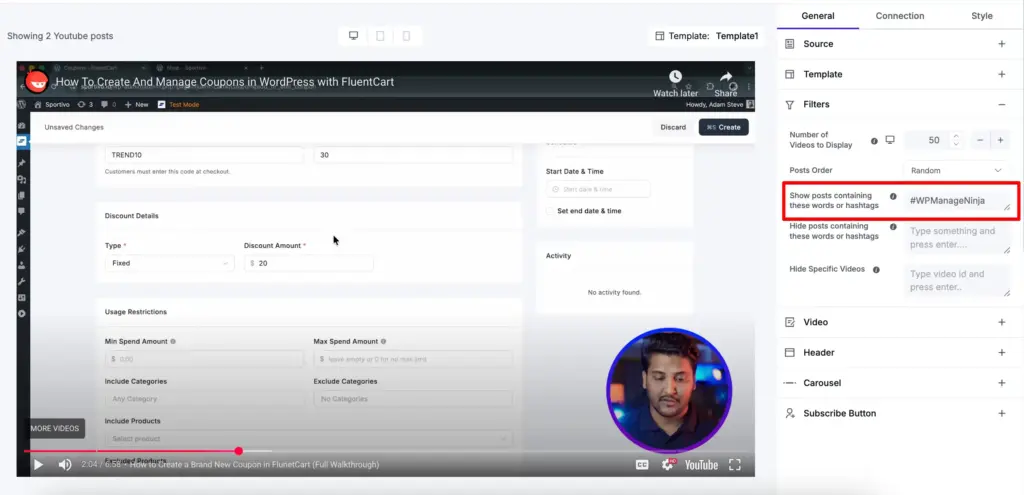Click the device icon beside Number of Videos
Screen dimensions: 1024x495
pos(889,140)
